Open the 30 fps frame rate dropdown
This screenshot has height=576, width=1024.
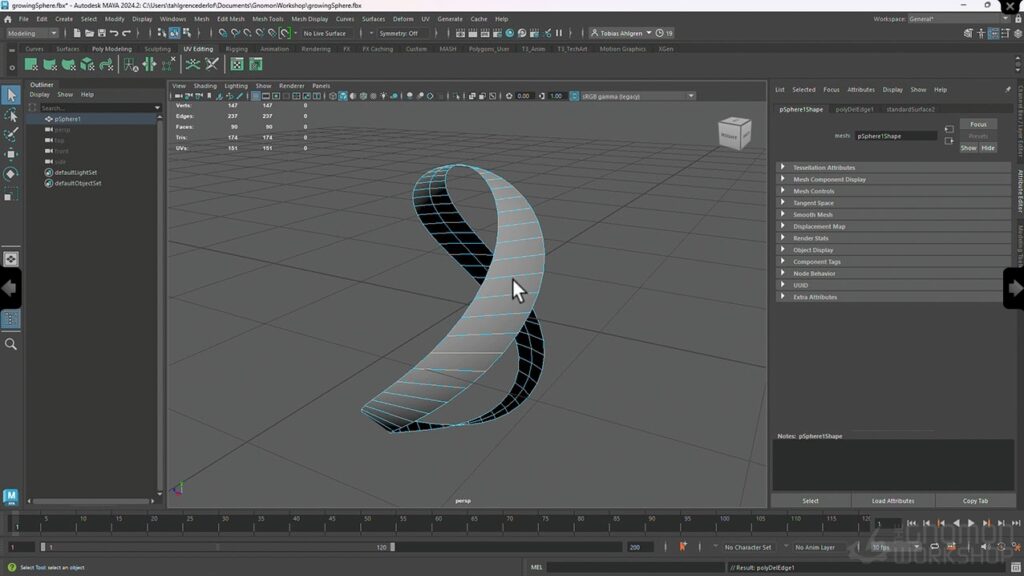pyautogui.click(x=895, y=547)
